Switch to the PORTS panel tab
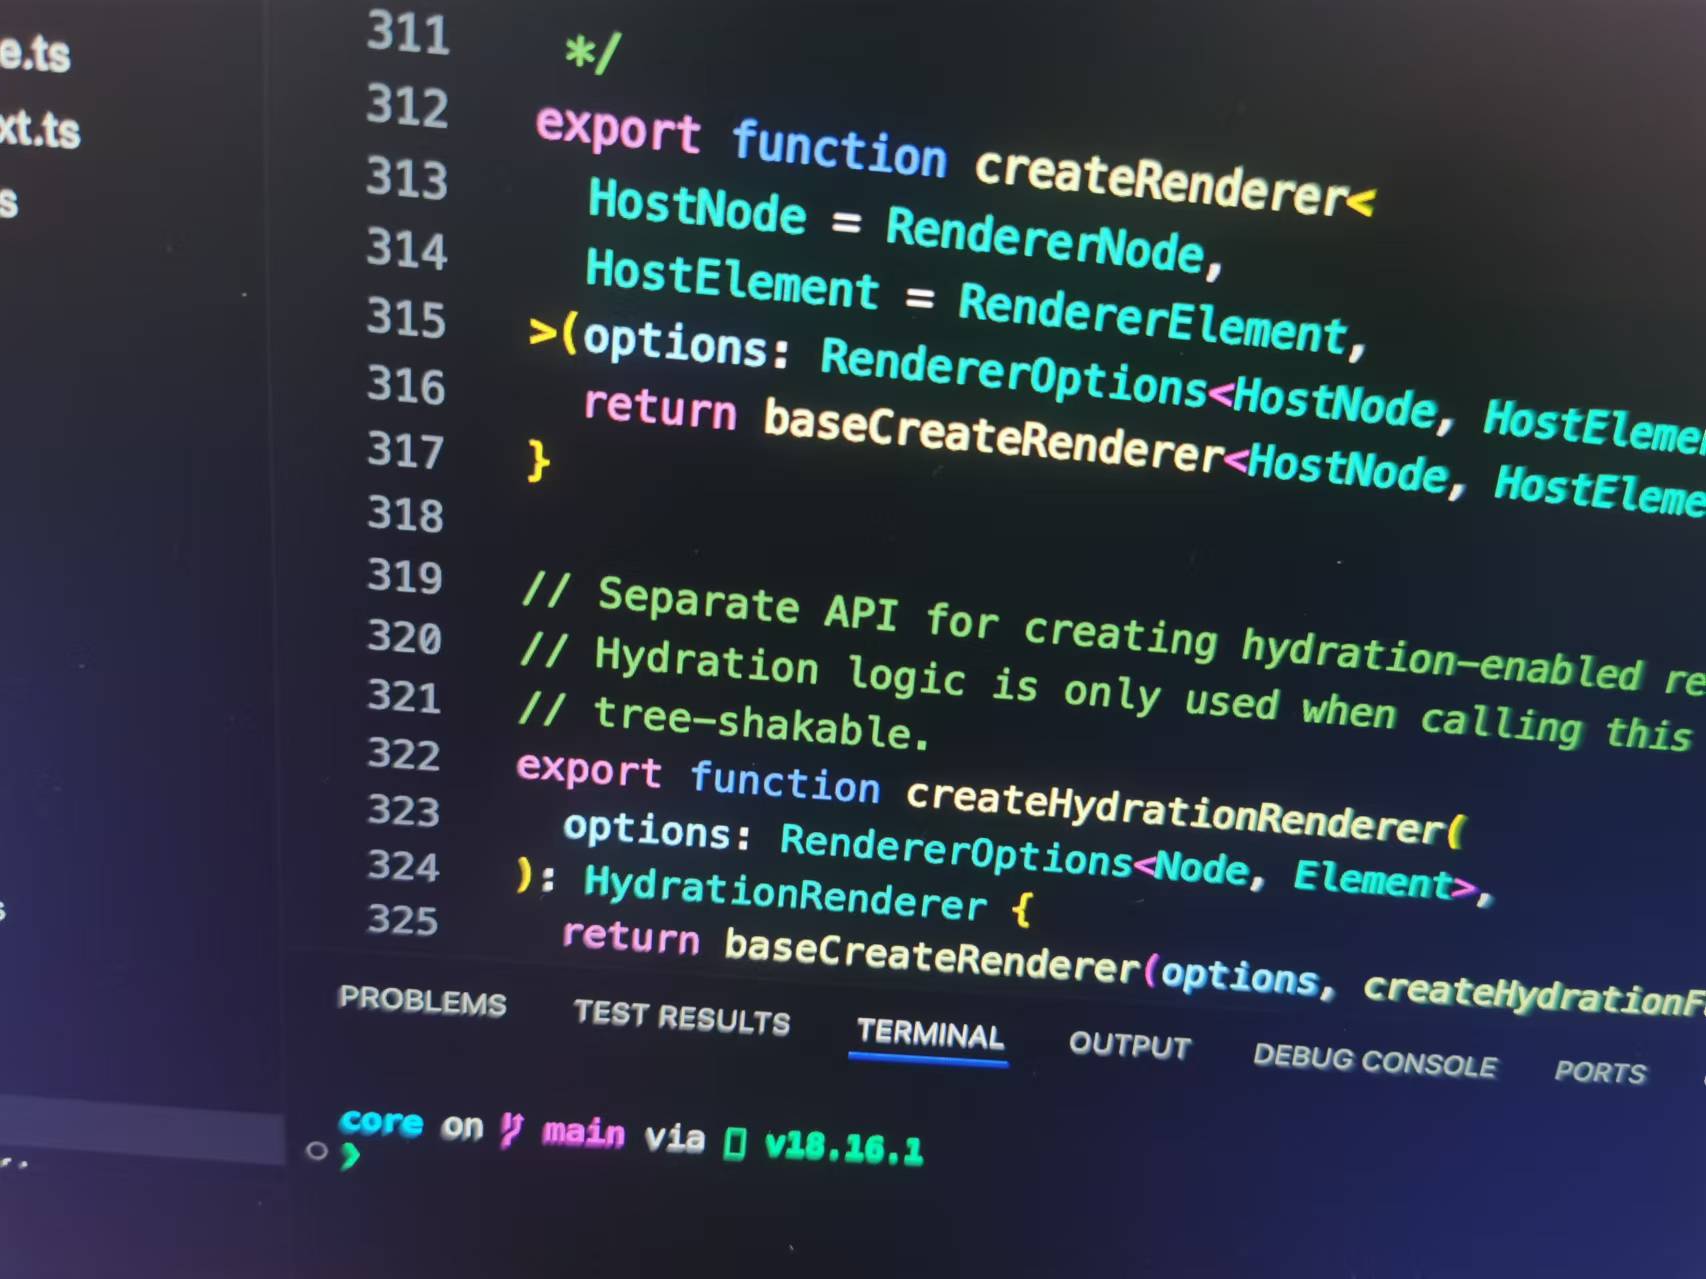 (x=1600, y=1071)
